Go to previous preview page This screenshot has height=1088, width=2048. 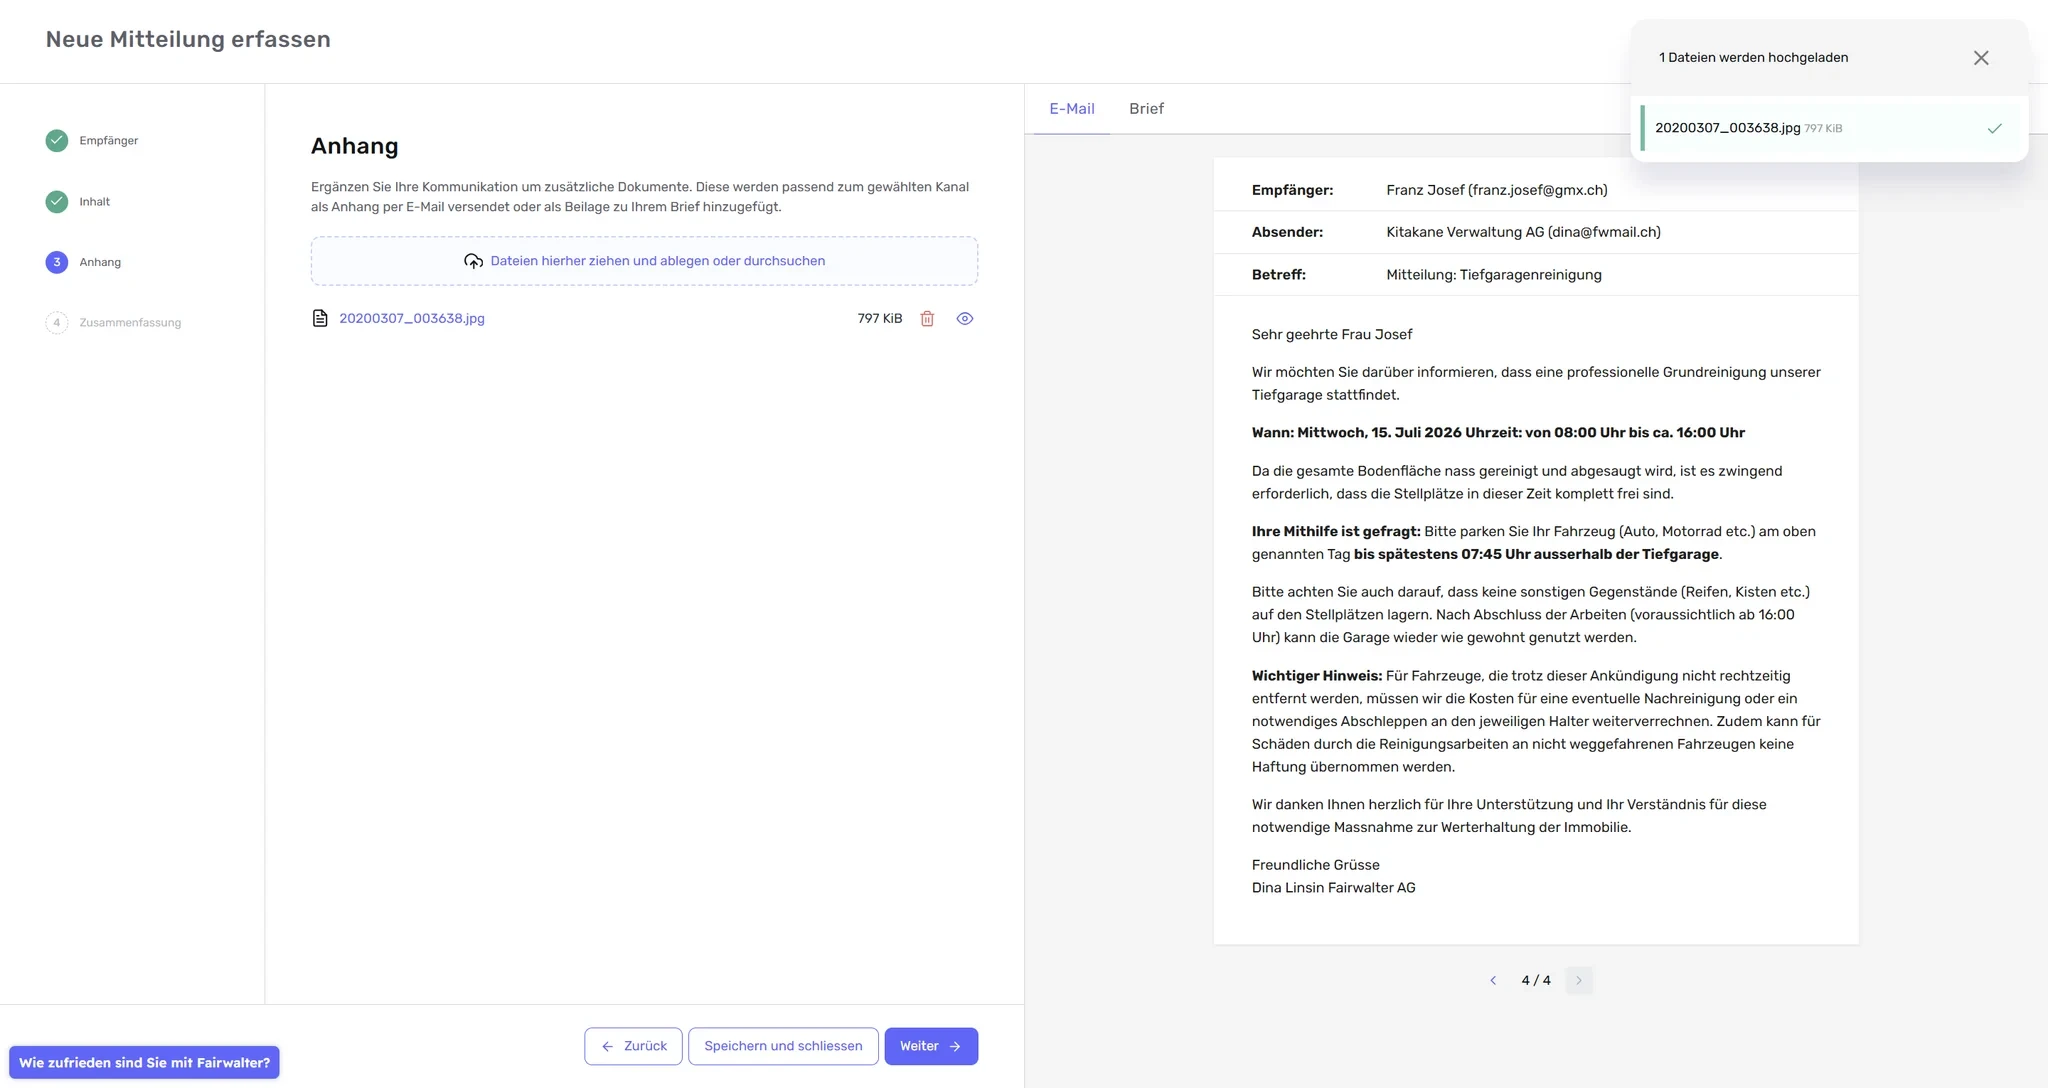pos(1493,980)
